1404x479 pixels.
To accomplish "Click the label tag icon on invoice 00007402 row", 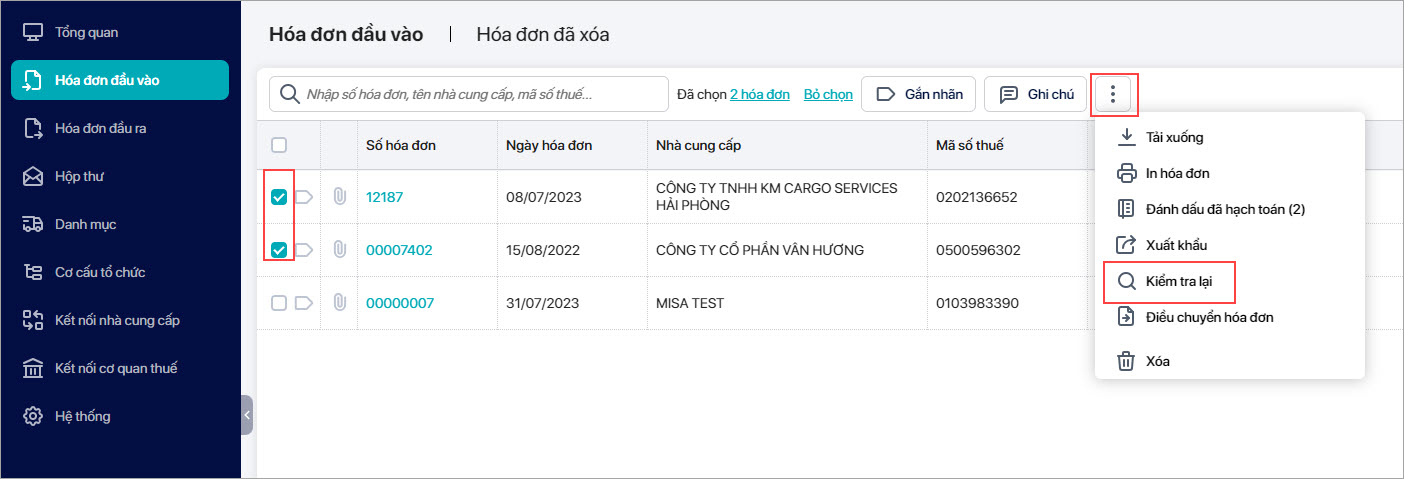I will tap(304, 250).
